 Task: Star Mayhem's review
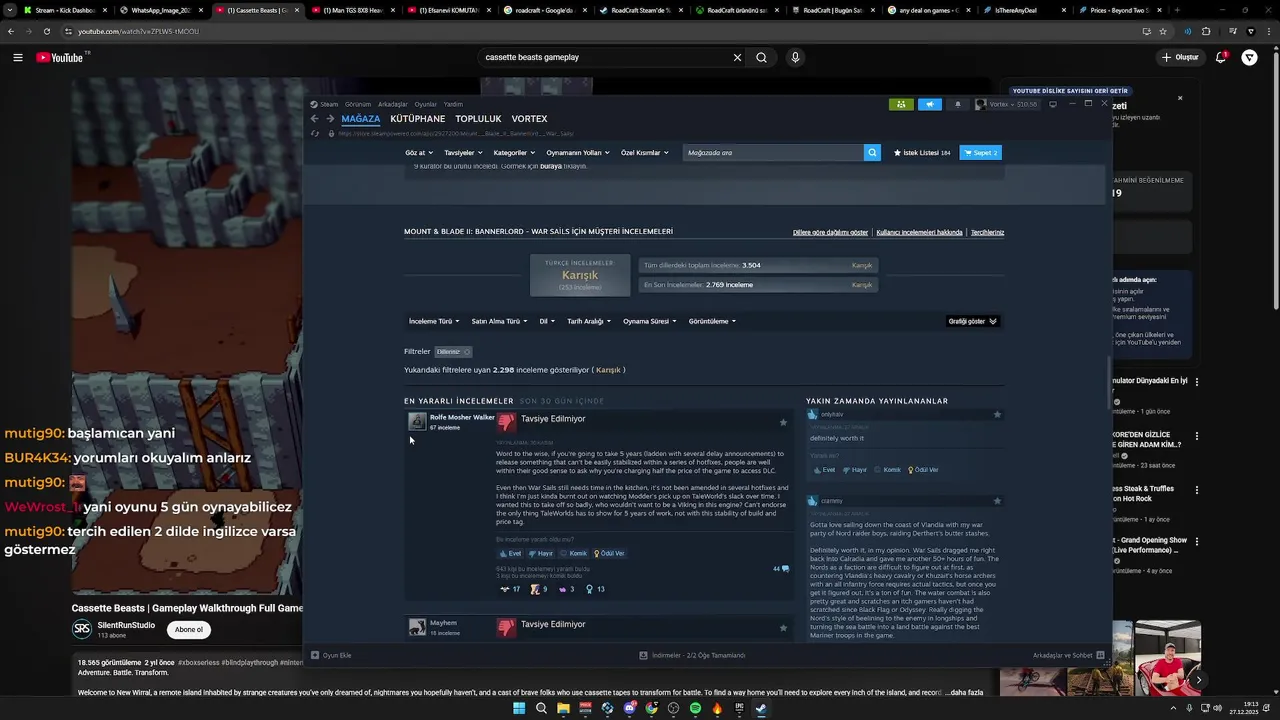click(x=783, y=627)
